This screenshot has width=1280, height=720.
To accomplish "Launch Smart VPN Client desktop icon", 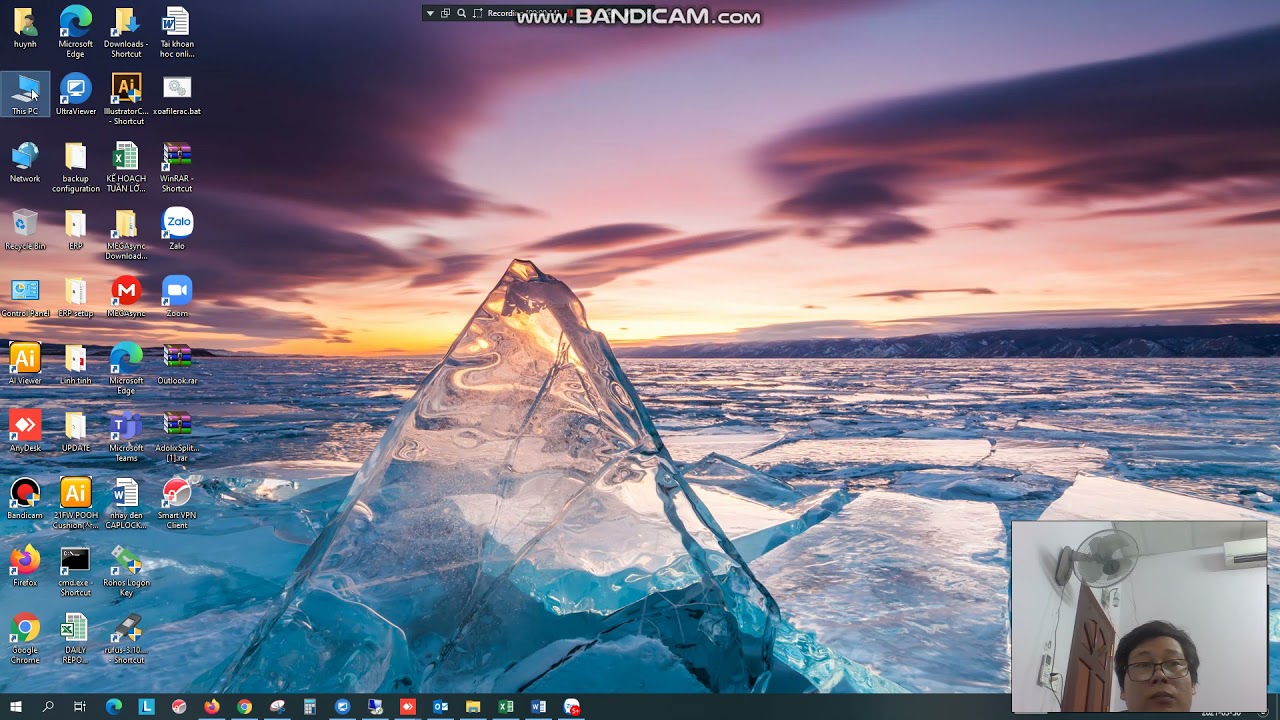I will tap(177, 504).
